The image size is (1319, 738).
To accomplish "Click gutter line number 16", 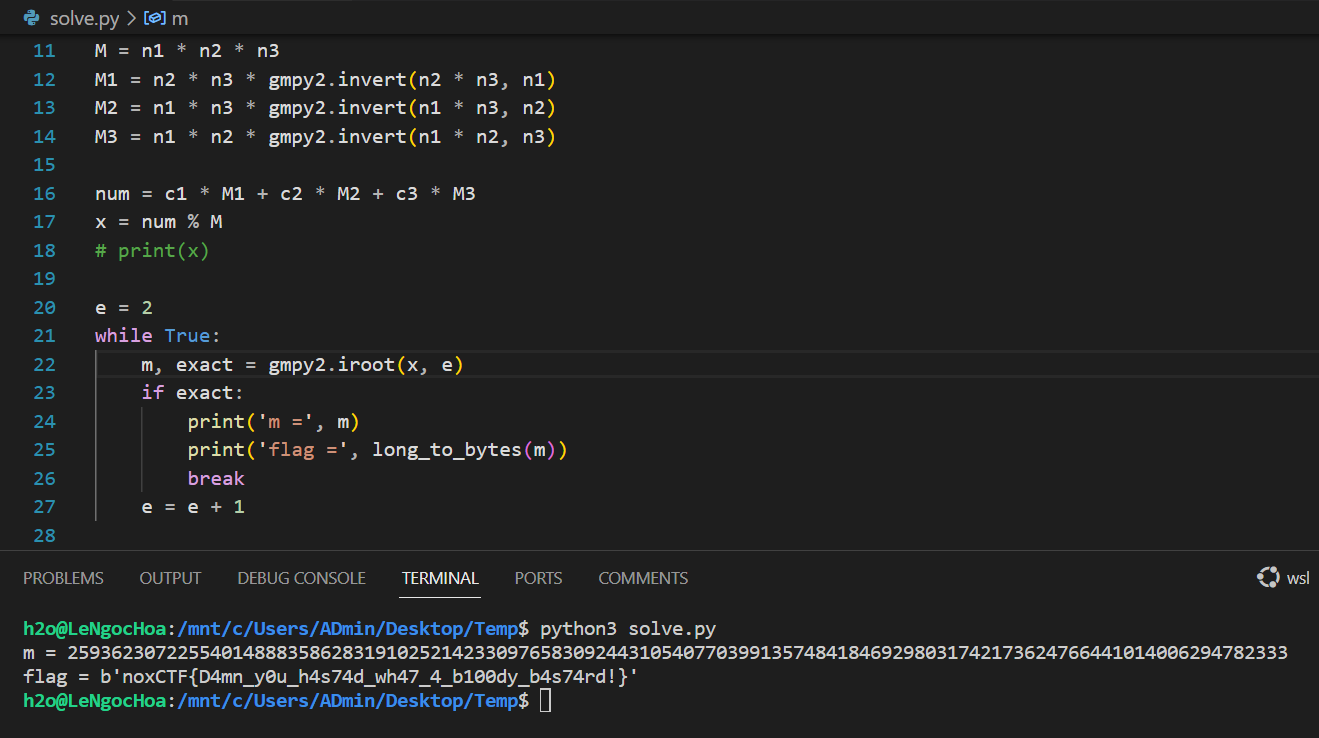I will click(x=44, y=193).
